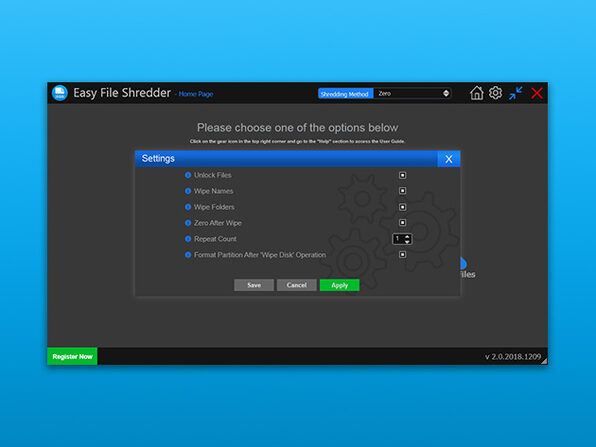The height and width of the screenshot is (447, 596).
Task: Click the Wipe Names label
Action: pos(214,191)
